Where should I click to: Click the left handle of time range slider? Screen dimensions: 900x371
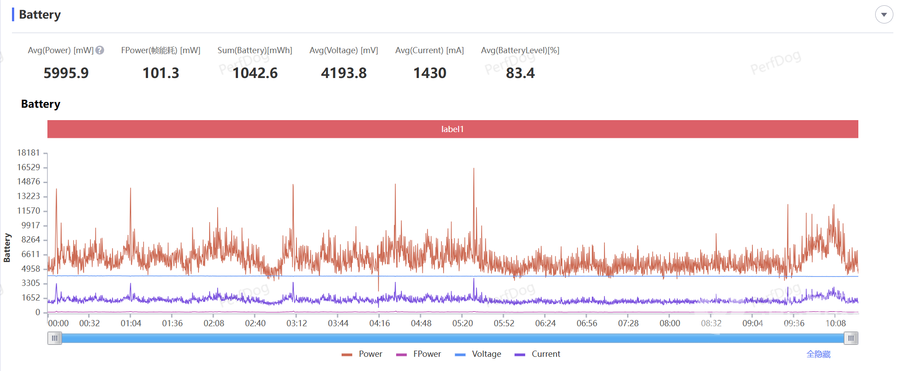coord(55,338)
